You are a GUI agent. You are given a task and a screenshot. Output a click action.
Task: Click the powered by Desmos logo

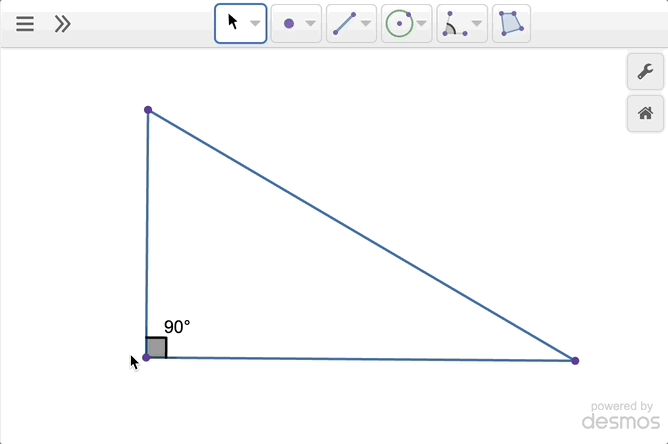(x=620, y=416)
